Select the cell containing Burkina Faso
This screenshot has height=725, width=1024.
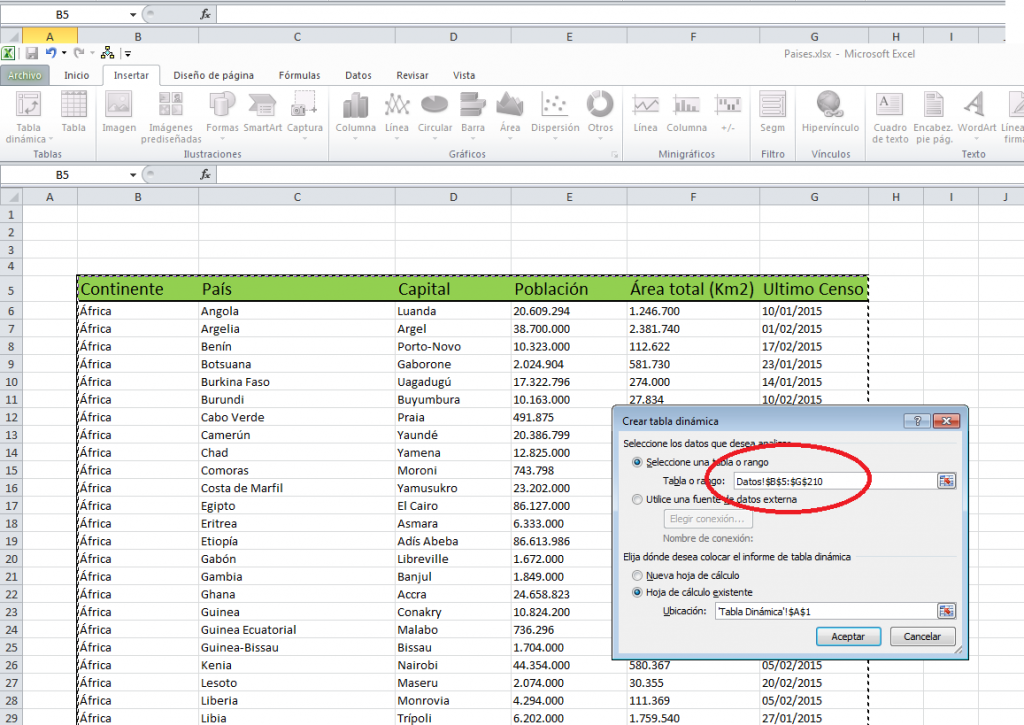[x=297, y=382]
